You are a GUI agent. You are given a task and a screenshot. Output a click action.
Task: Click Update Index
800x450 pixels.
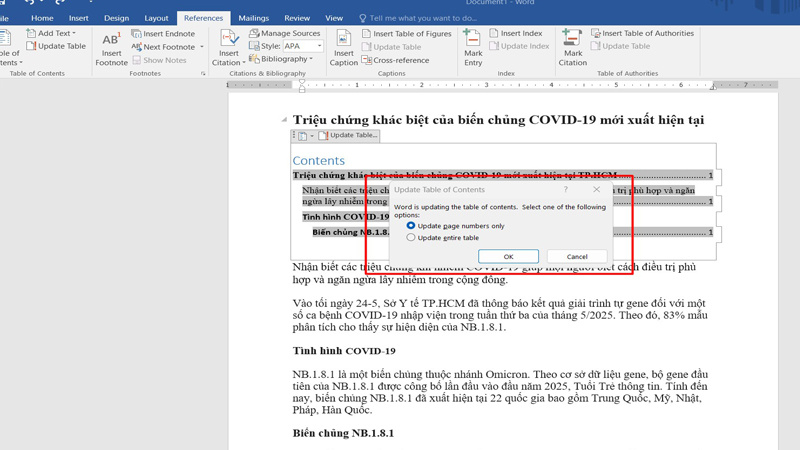click(x=519, y=46)
